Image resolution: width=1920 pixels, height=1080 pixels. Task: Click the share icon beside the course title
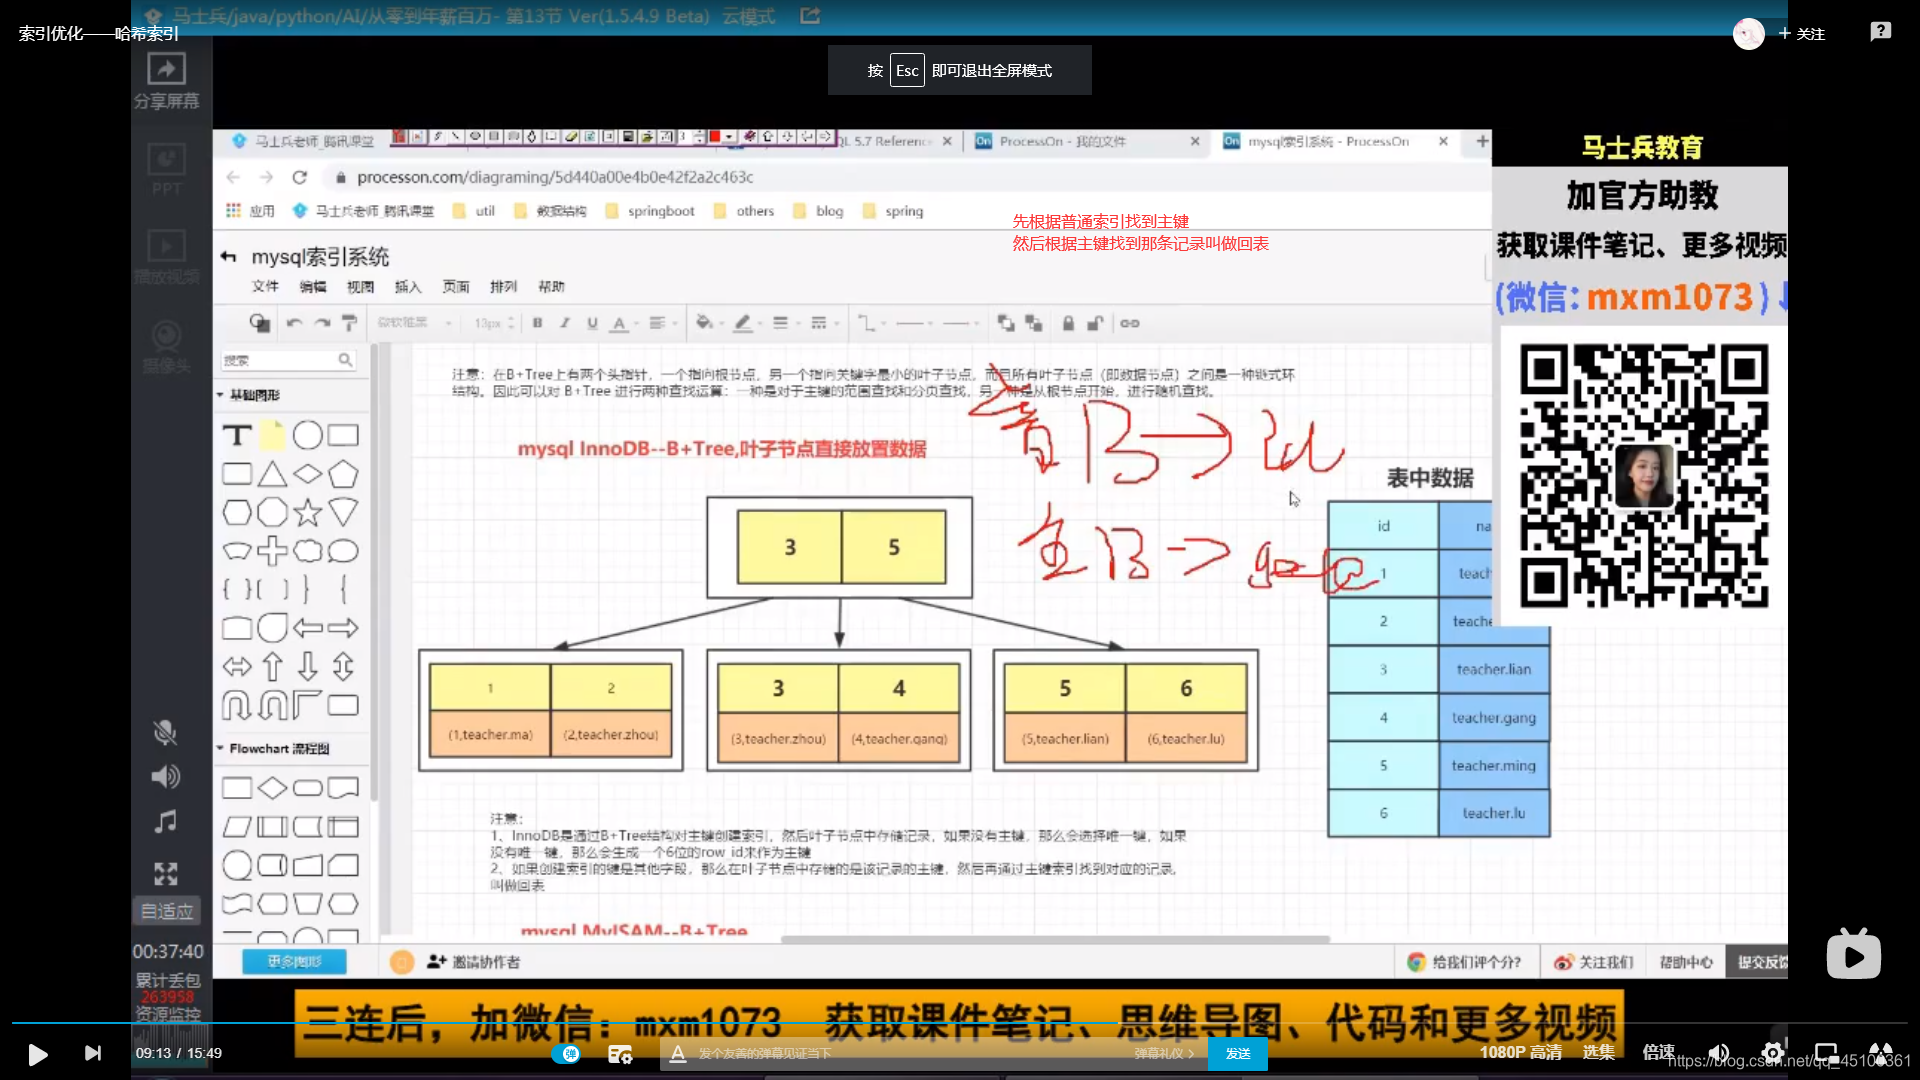810,16
